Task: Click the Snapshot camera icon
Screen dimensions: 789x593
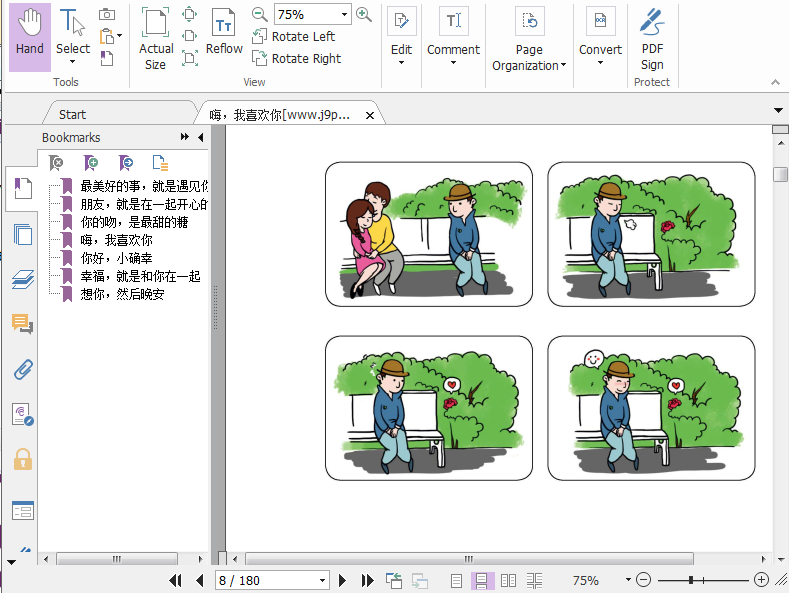Action: click(x=107, y=15)
